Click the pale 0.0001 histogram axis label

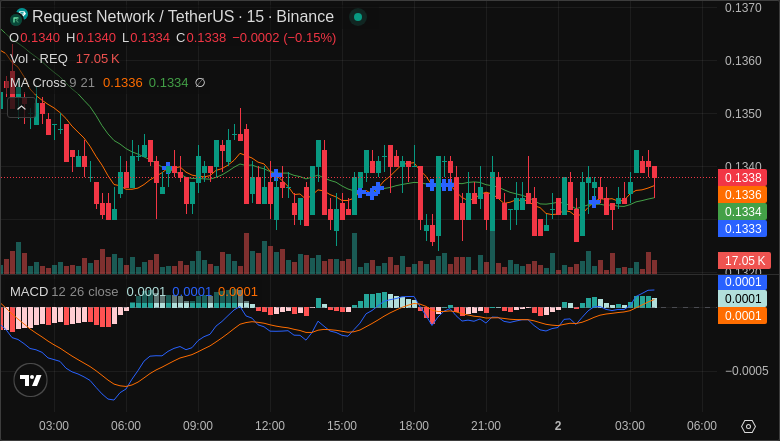(742, 298)
